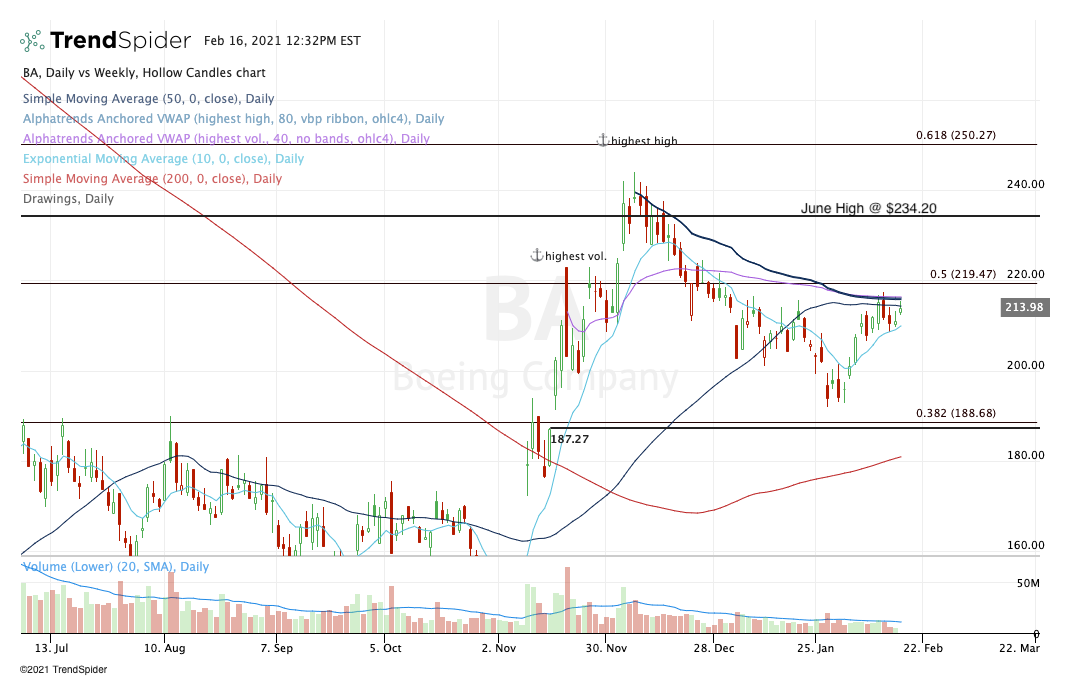This screenshot has height=679, width=1070.
Task: Click the 0.382 (188.68) Fibonacci label
Action: (x=955, y=413)
